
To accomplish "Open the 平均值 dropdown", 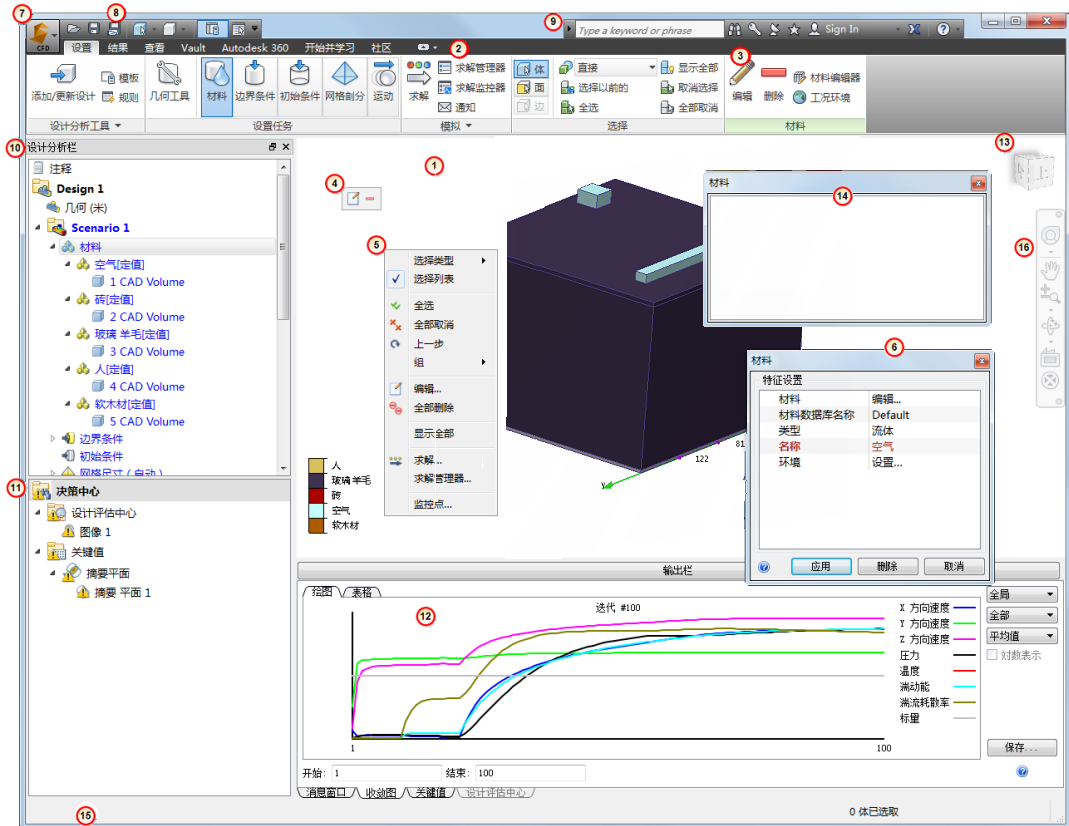I will (x=1021, y=636).
